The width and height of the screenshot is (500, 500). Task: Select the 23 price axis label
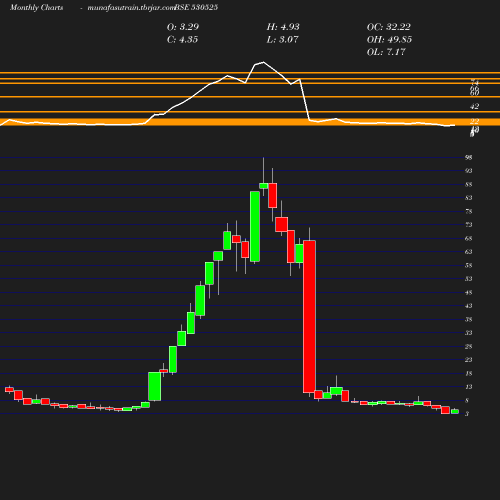tap(469, 360)
